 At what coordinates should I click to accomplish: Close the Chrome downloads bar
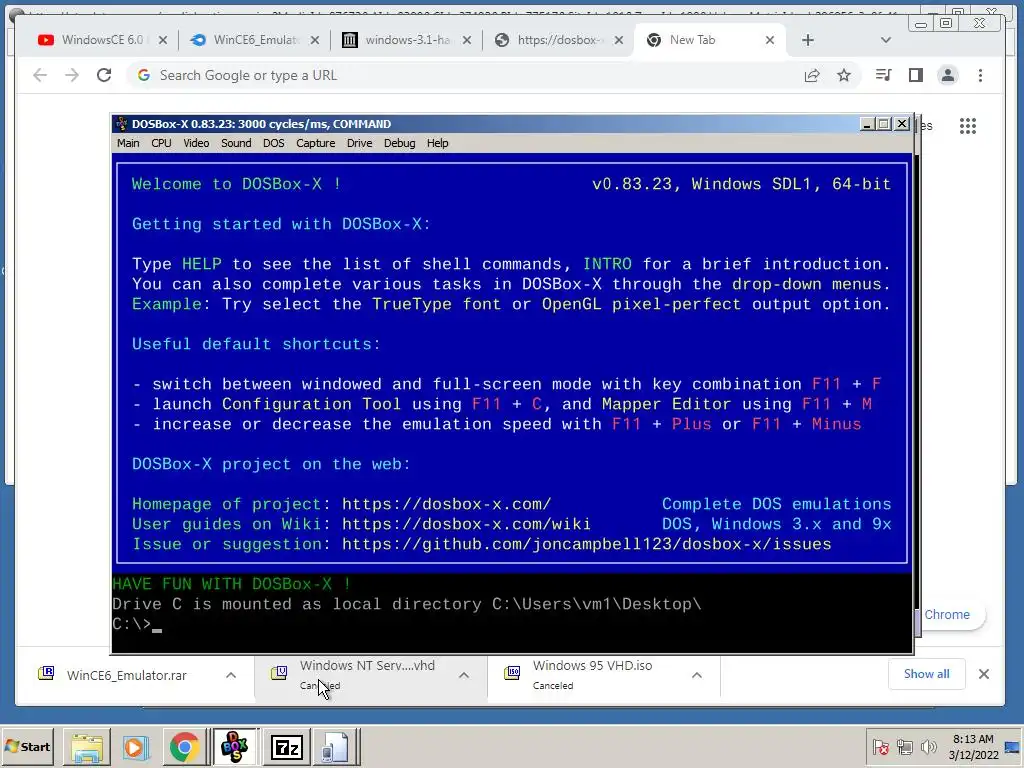tap(984, 674)
